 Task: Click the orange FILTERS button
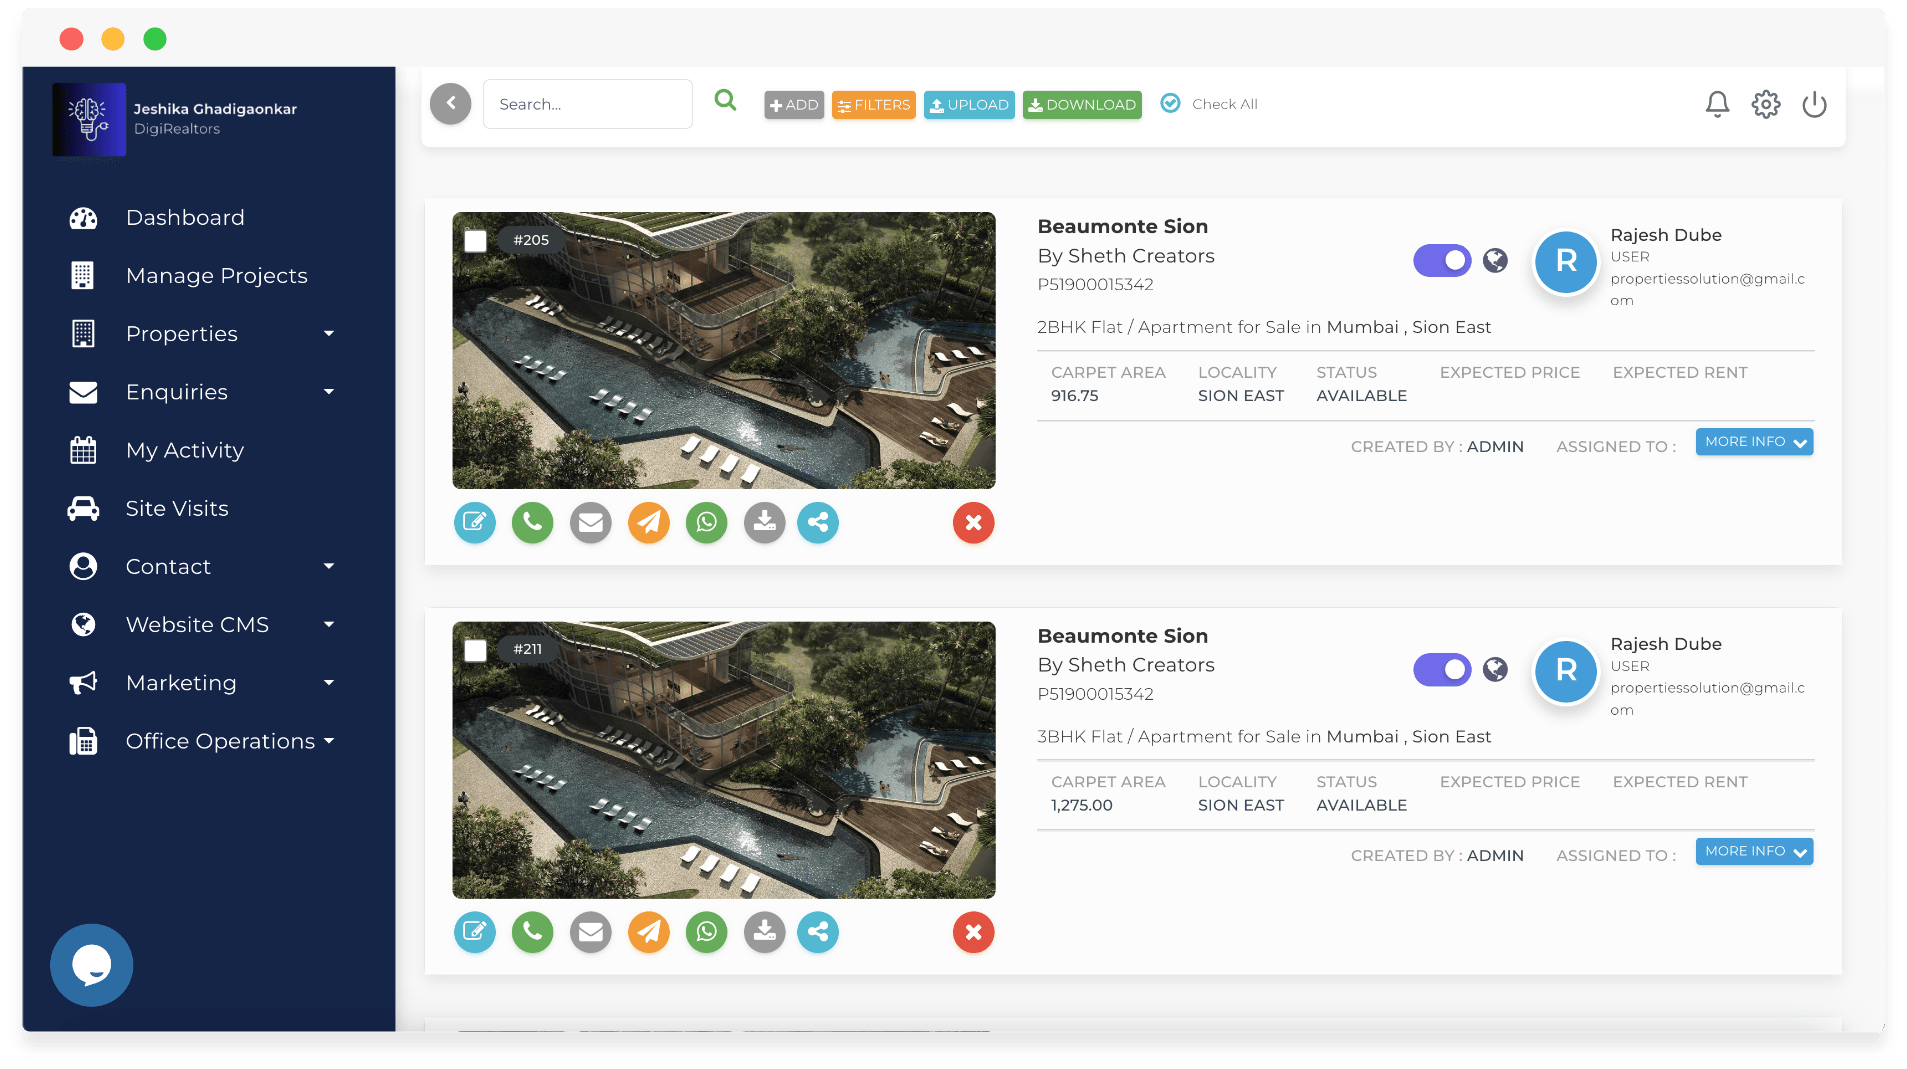(873, 105)
